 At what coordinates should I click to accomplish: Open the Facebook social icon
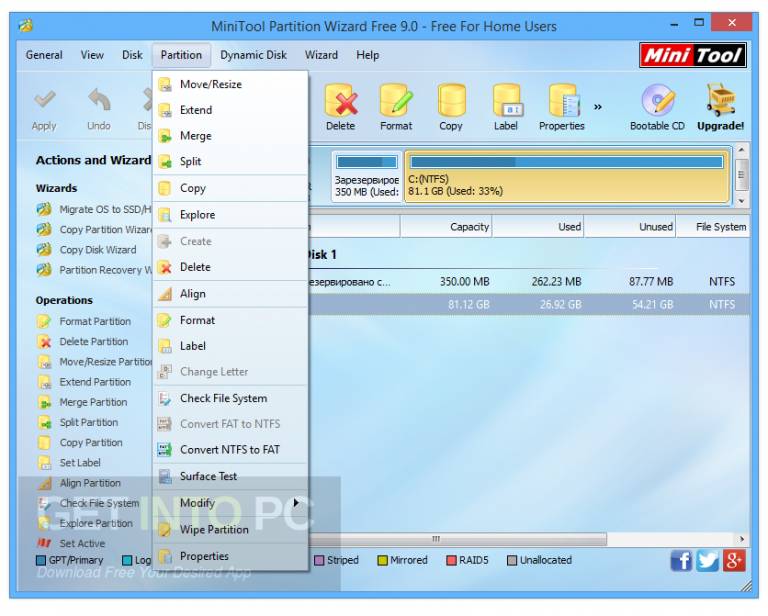point(681,560)
